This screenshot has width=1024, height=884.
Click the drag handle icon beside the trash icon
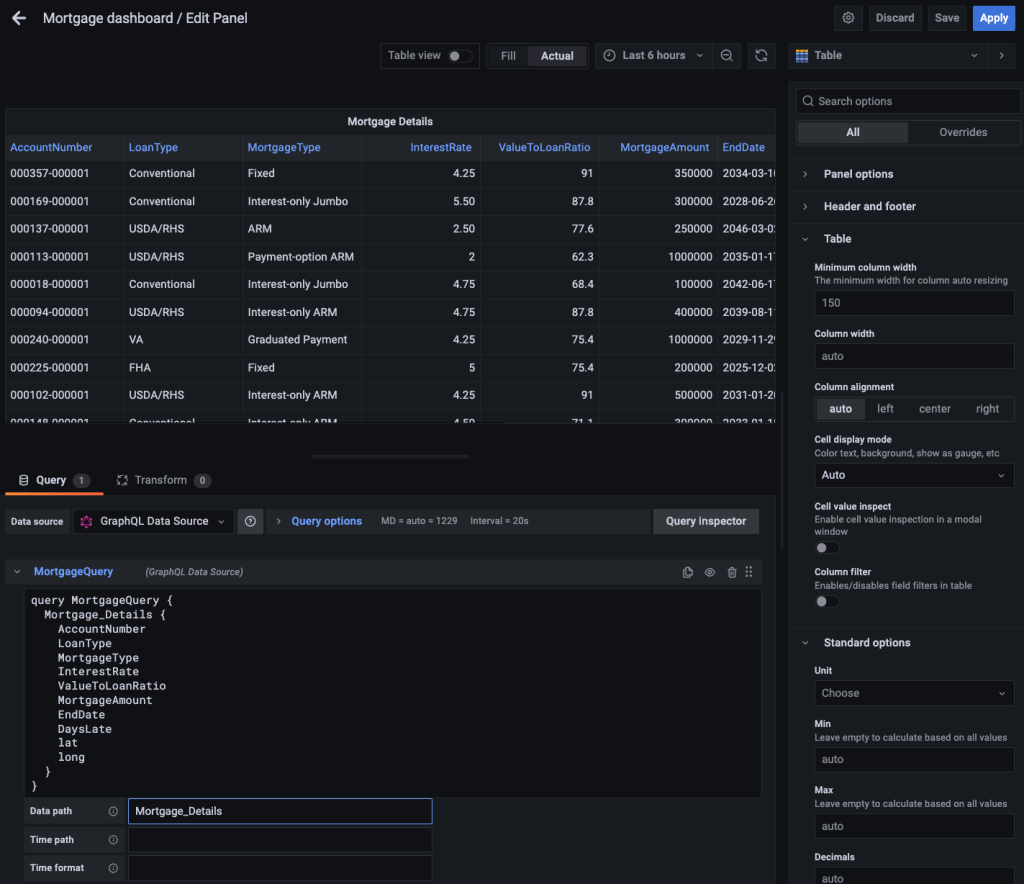748,571
